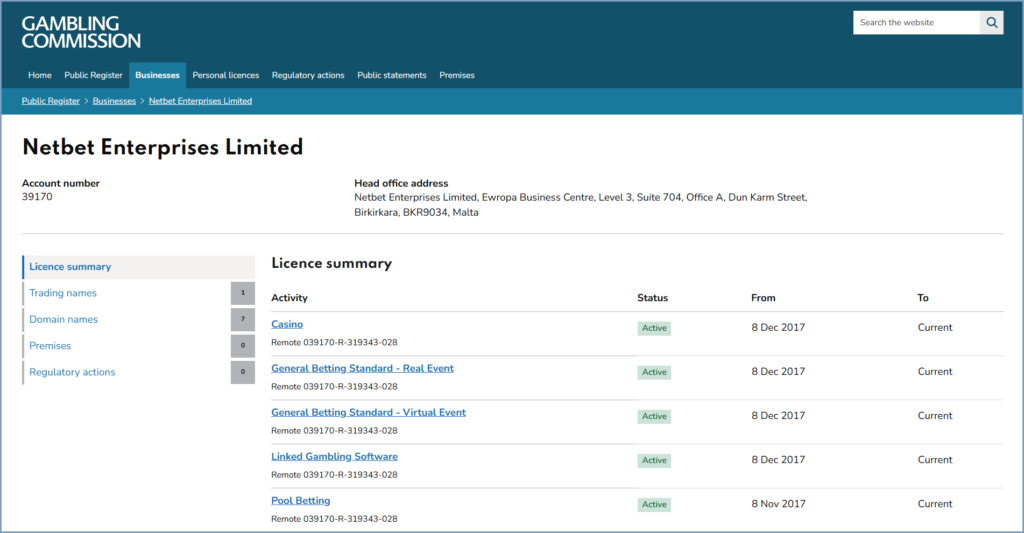Open Premises in top navigation
The height and width of the screenshot is (533, 1024).
[457, 75]
